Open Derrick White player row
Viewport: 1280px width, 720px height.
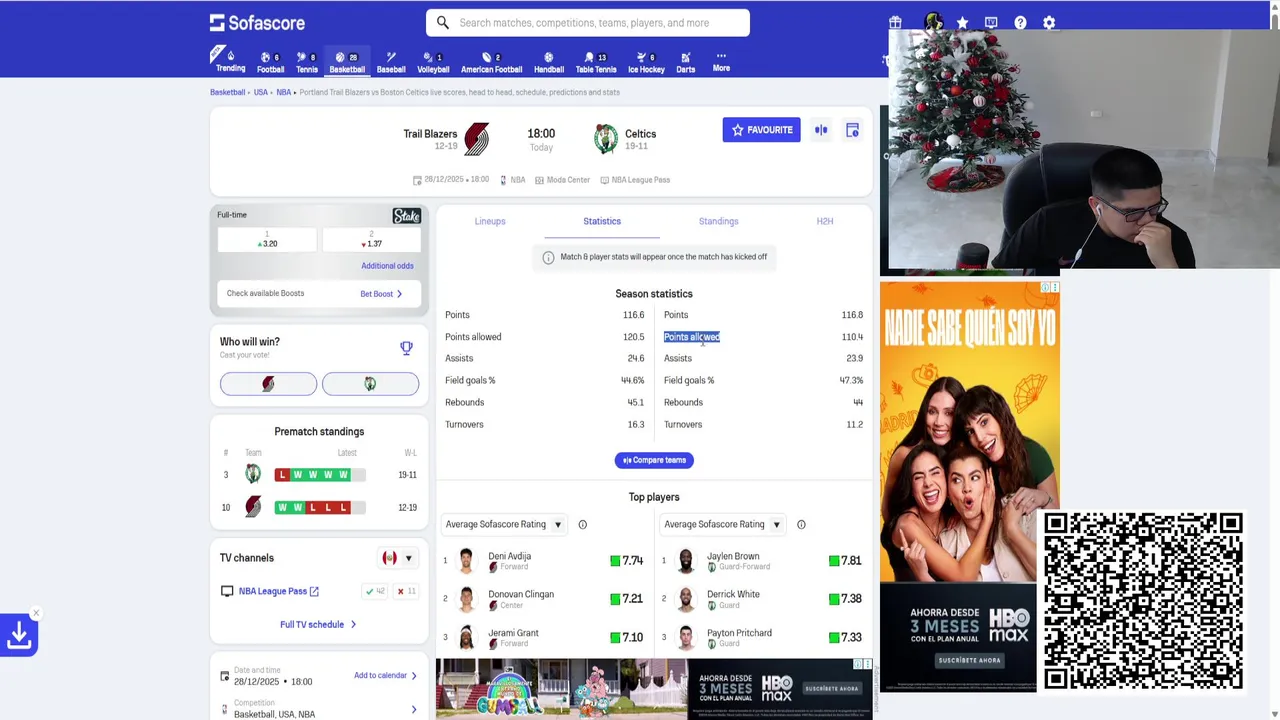(762, 599)
